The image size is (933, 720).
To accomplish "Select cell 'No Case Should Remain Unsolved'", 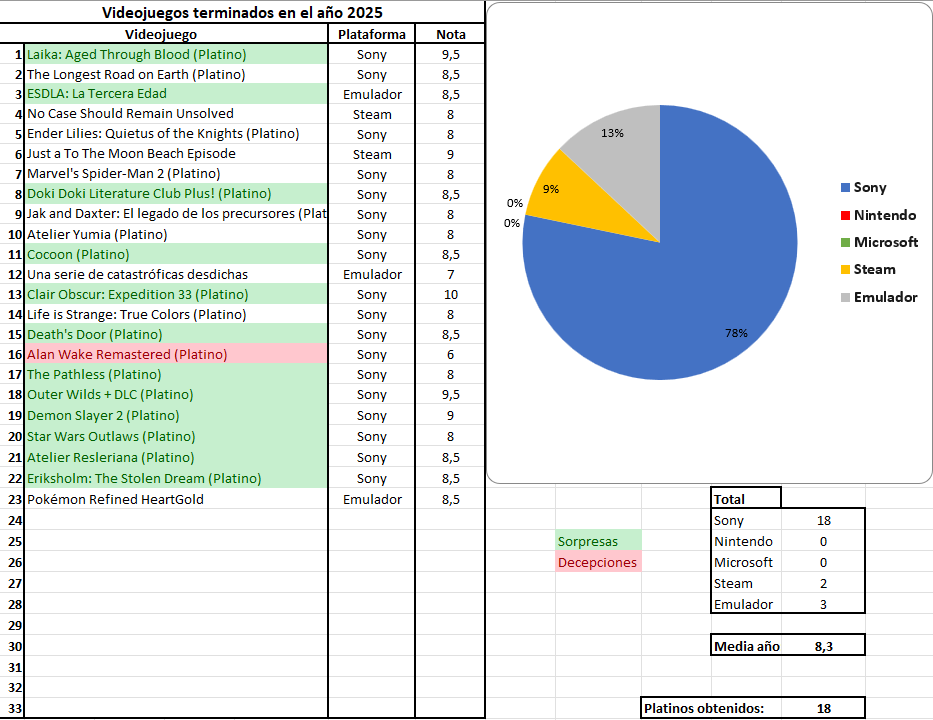I will 176,114.
